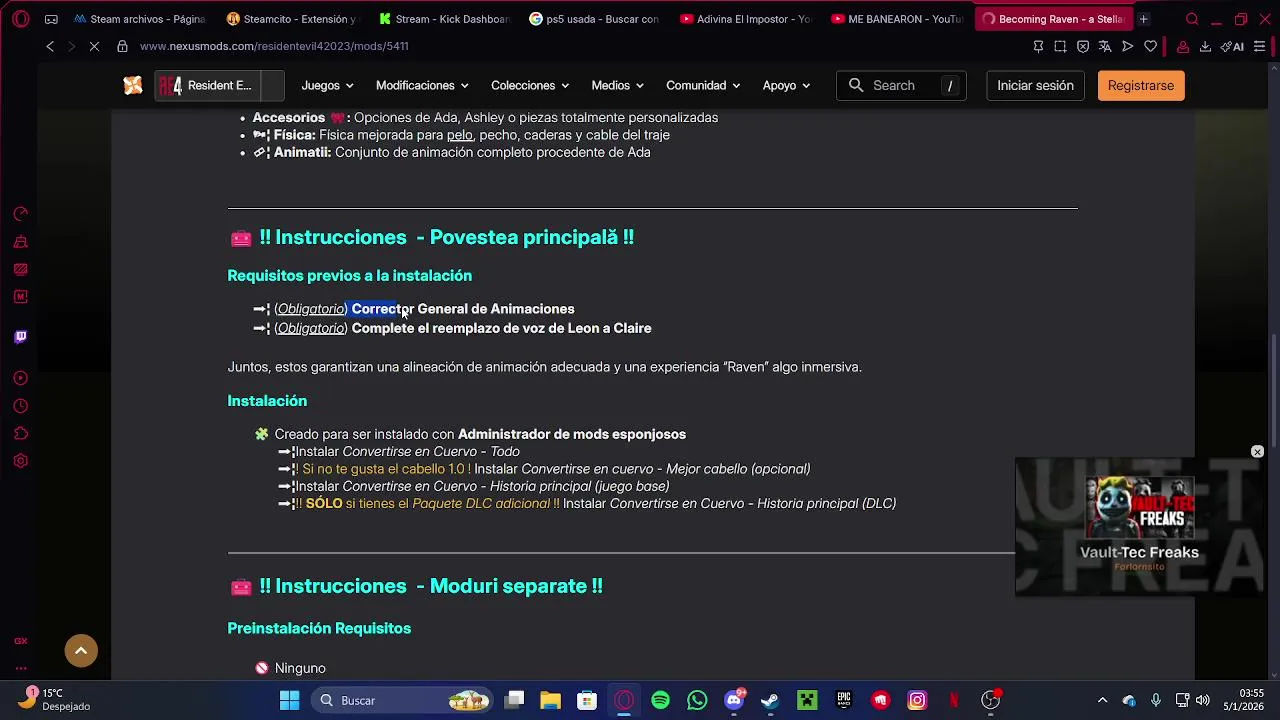This screenshot has height=720, width=1280.
Task: Click the translate icon in address bar
Action: [x=1105, y=46]
